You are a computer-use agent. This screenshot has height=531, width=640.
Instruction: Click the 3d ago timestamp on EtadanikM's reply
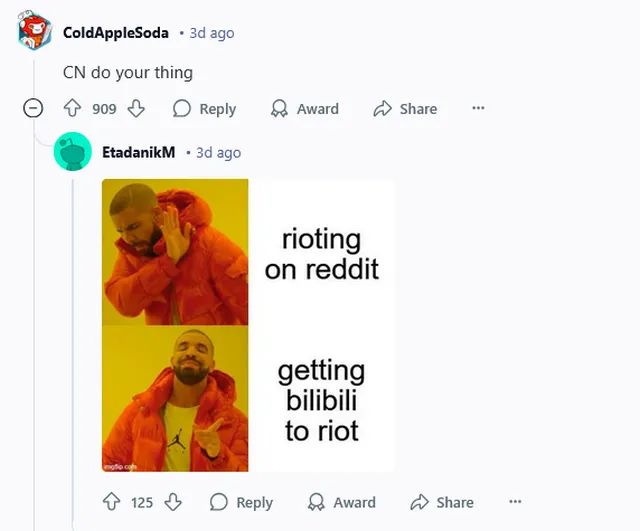click(219, 153)
